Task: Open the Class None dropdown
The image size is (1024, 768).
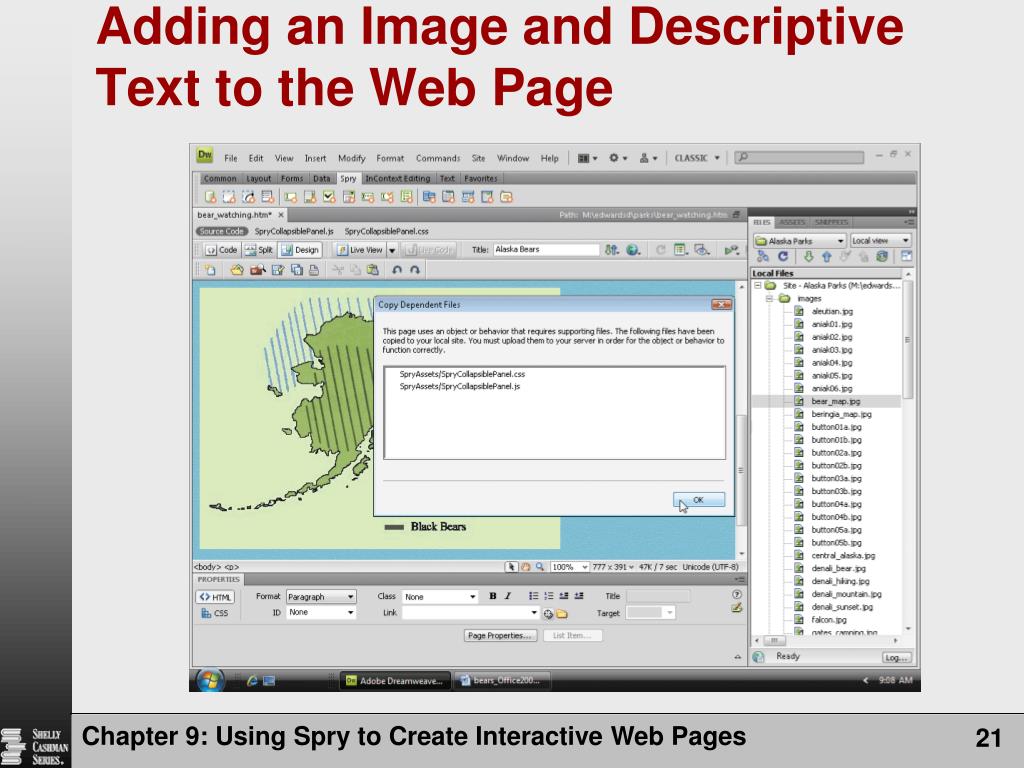Action: pyautogui.click(x=440, y=597)
